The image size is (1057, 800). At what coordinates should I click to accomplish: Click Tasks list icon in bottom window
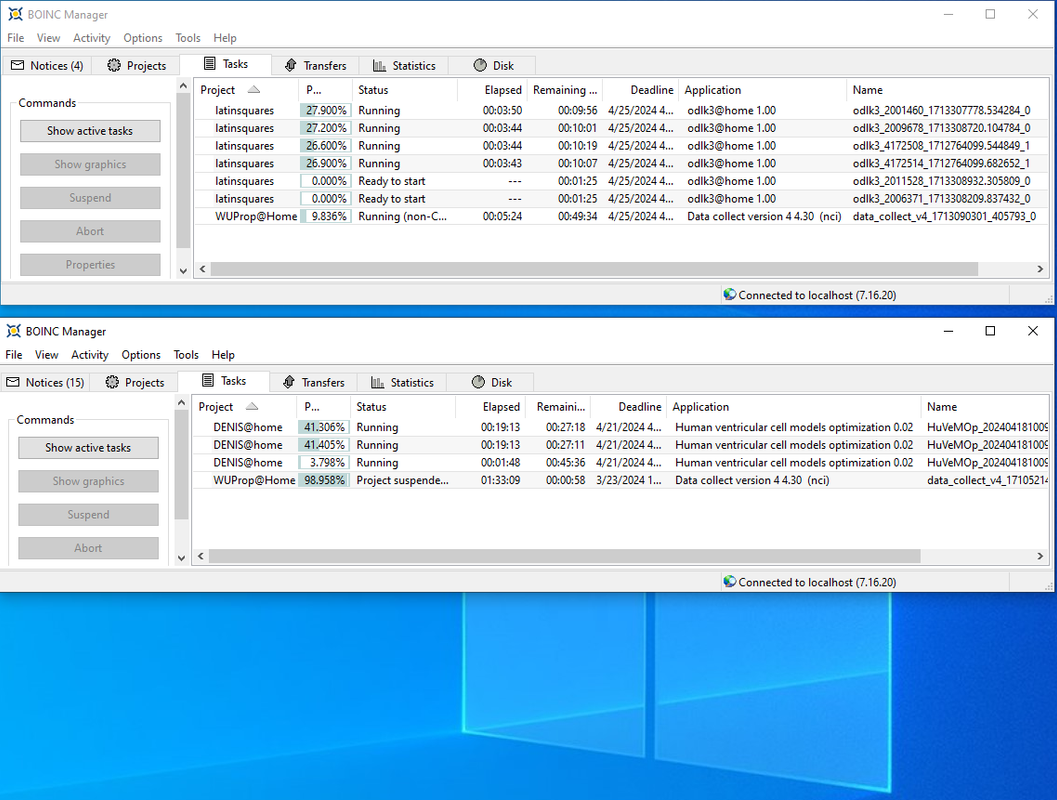pos(208,381)
